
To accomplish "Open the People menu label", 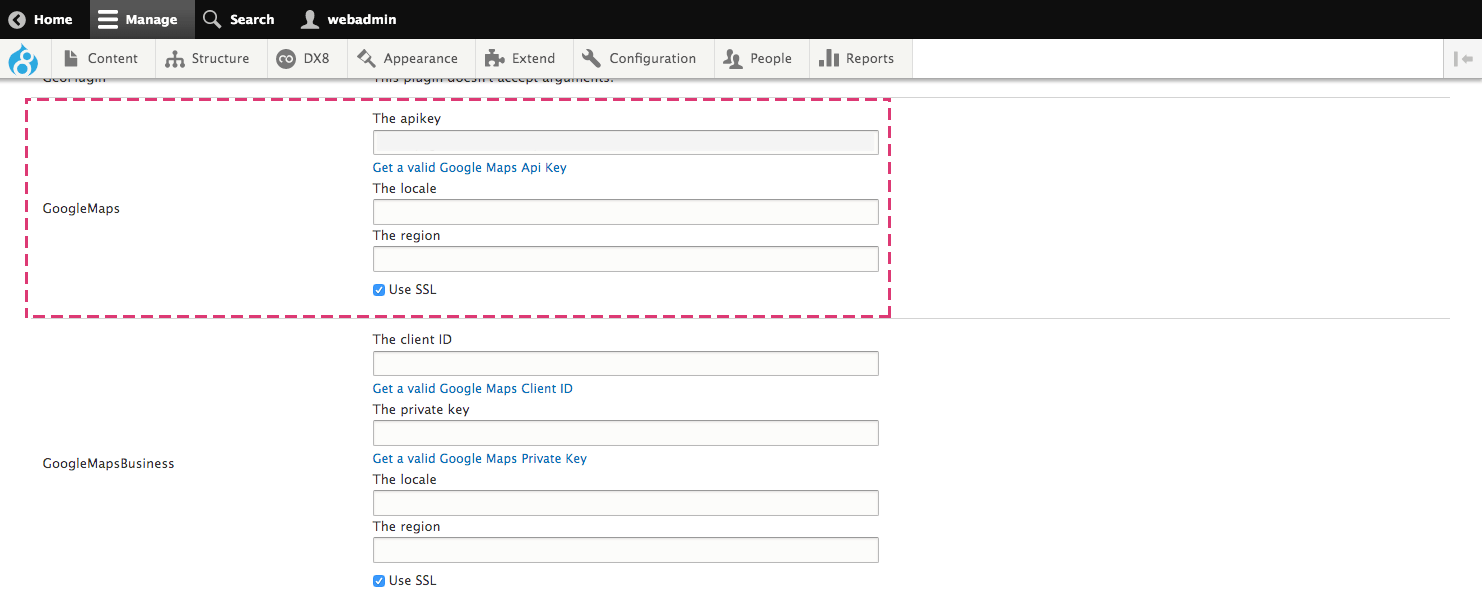I will 771,59.
